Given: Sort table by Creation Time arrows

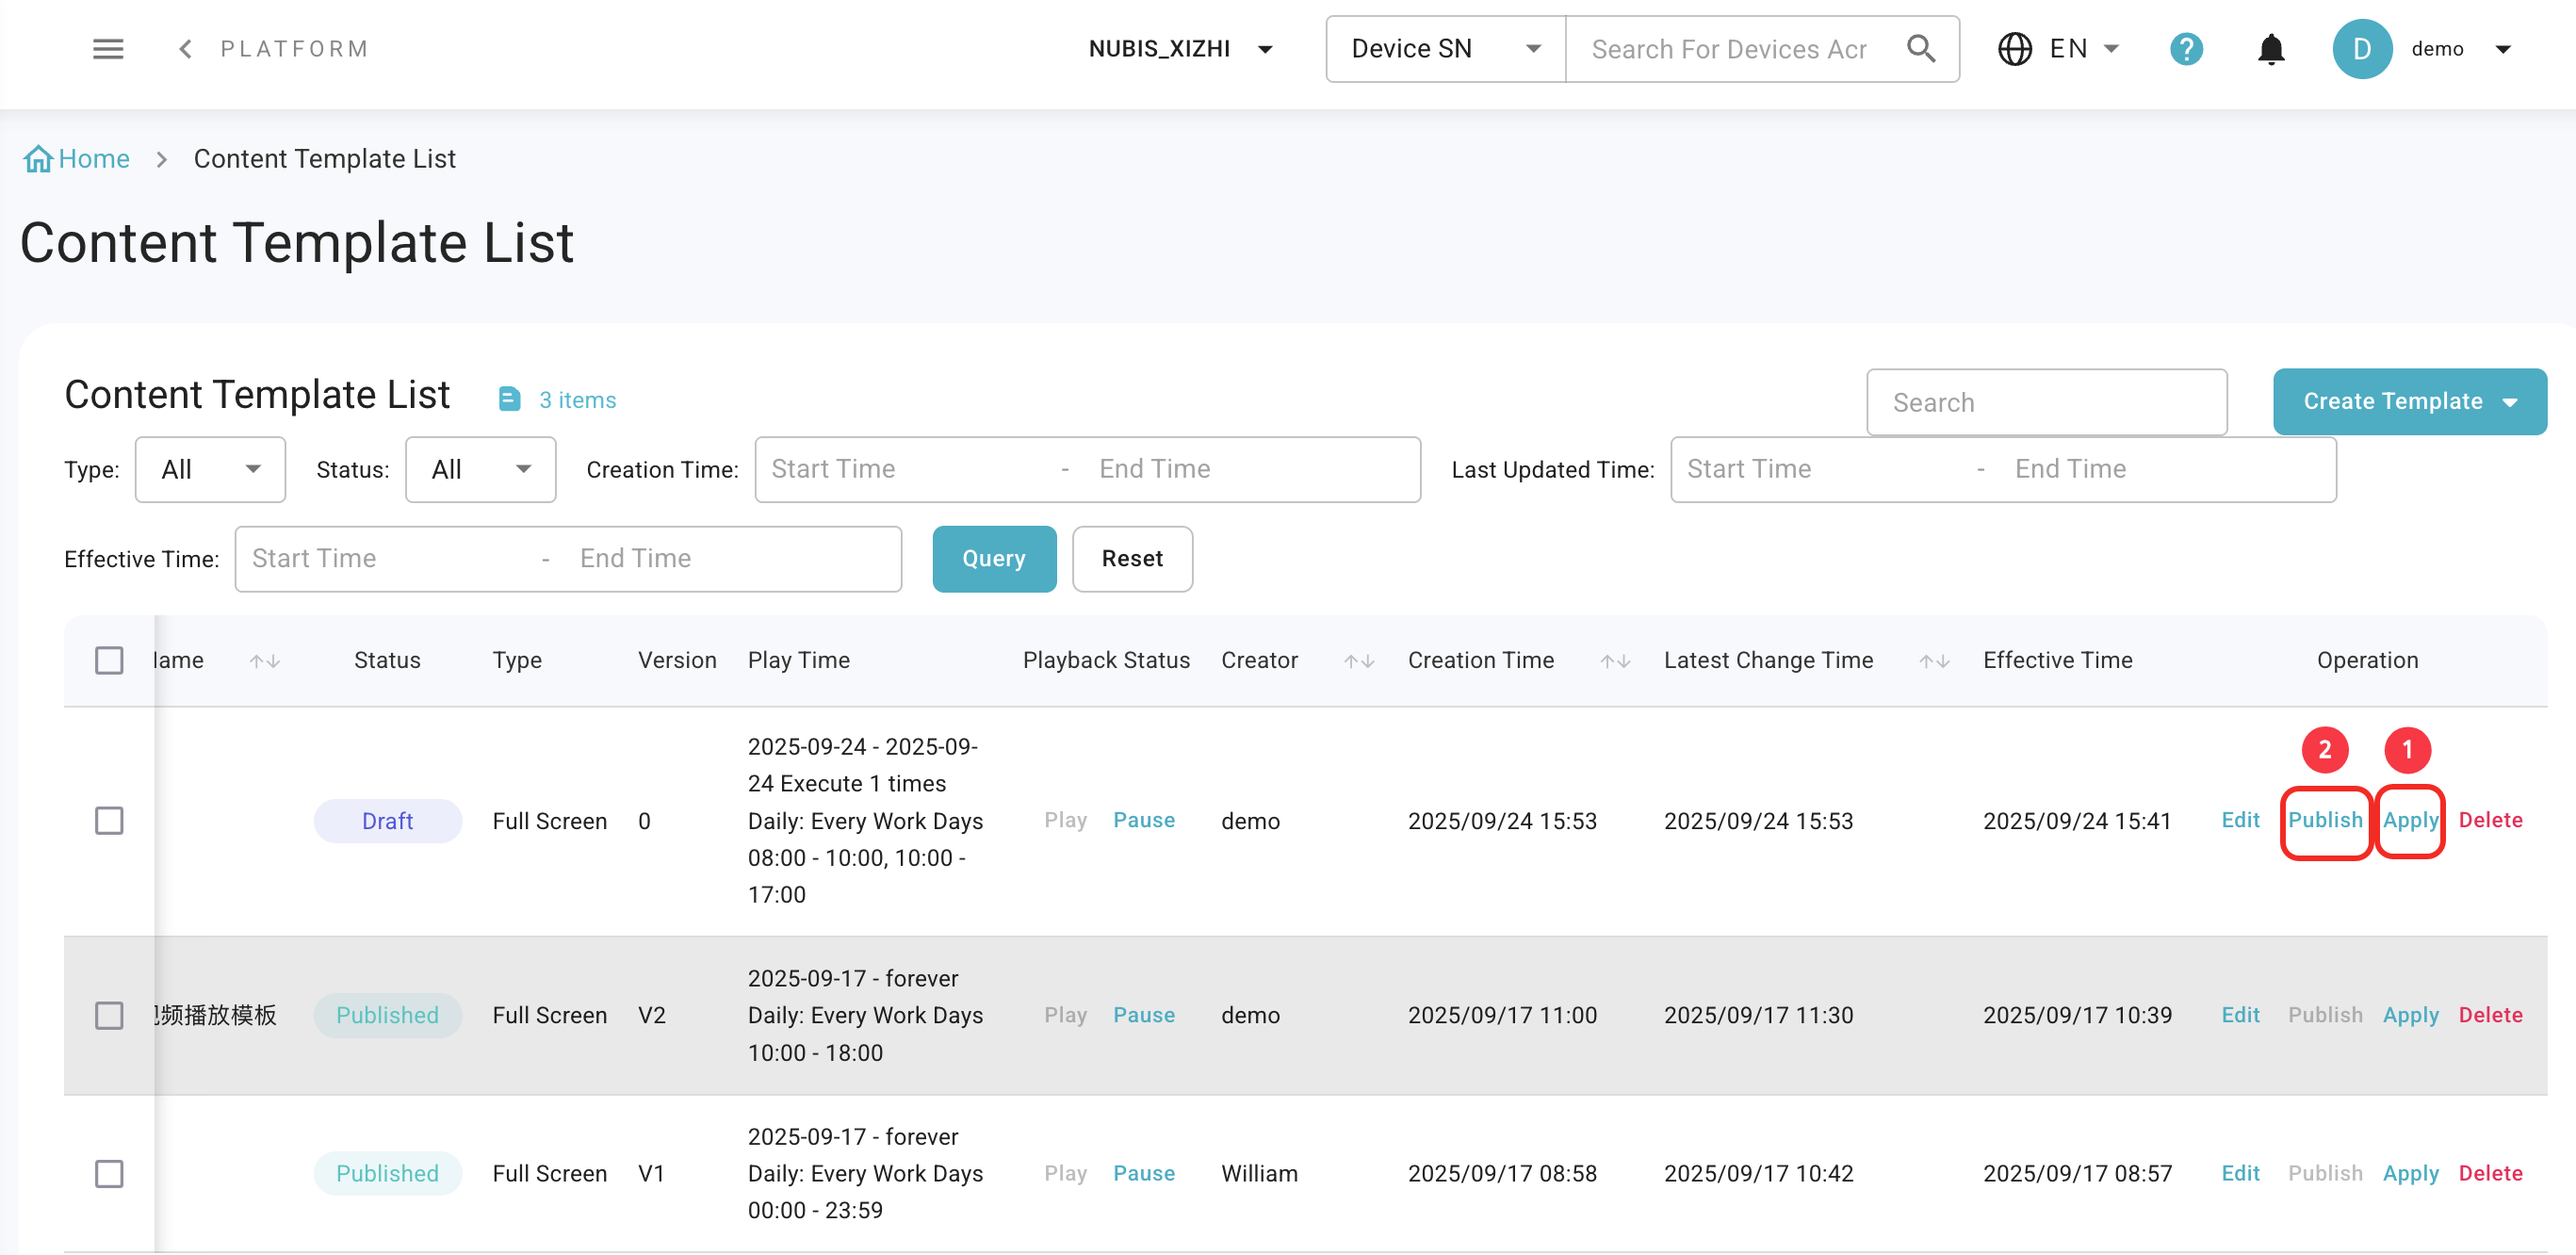Looking at the screenshot, I should click(x=1615, y=661).
